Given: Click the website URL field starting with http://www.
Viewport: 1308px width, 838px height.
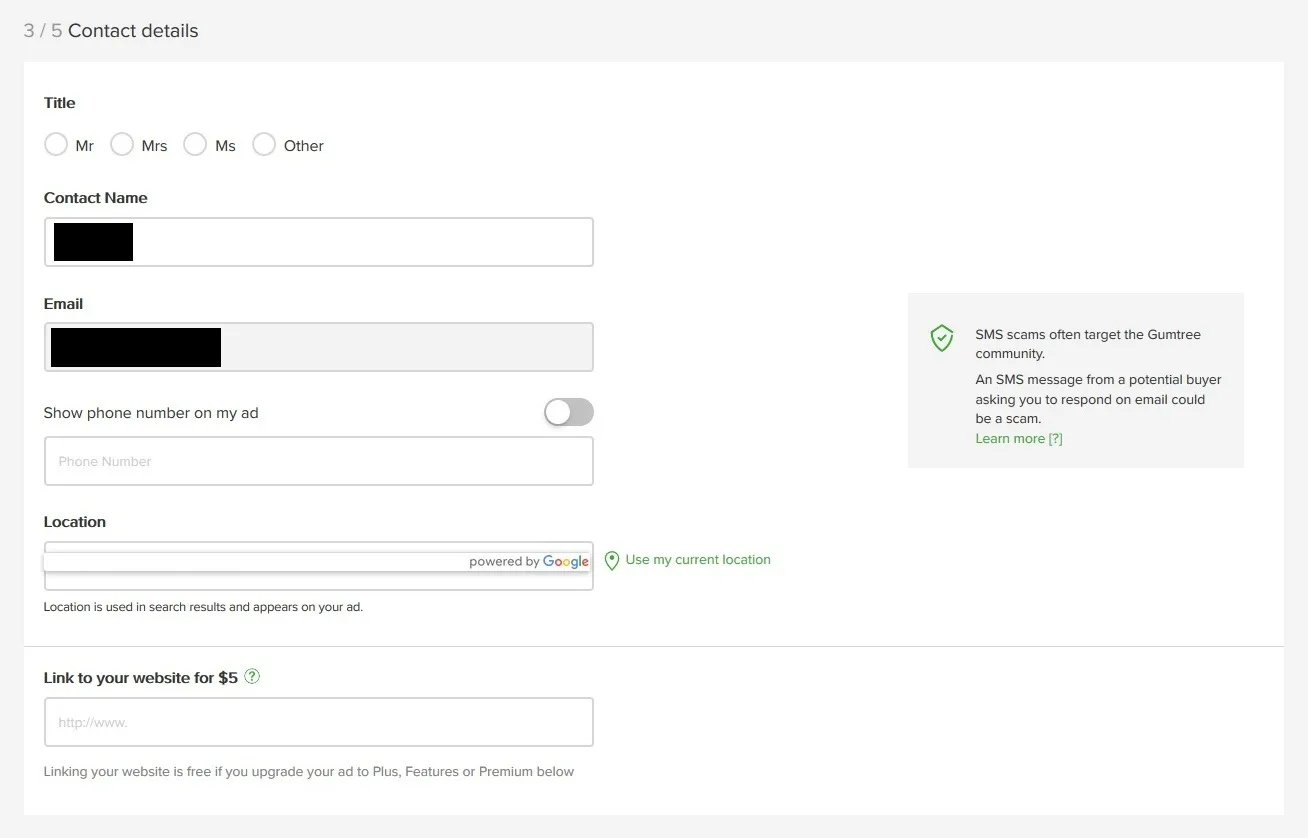Looking at the screenshot, I should pos(318,721).
